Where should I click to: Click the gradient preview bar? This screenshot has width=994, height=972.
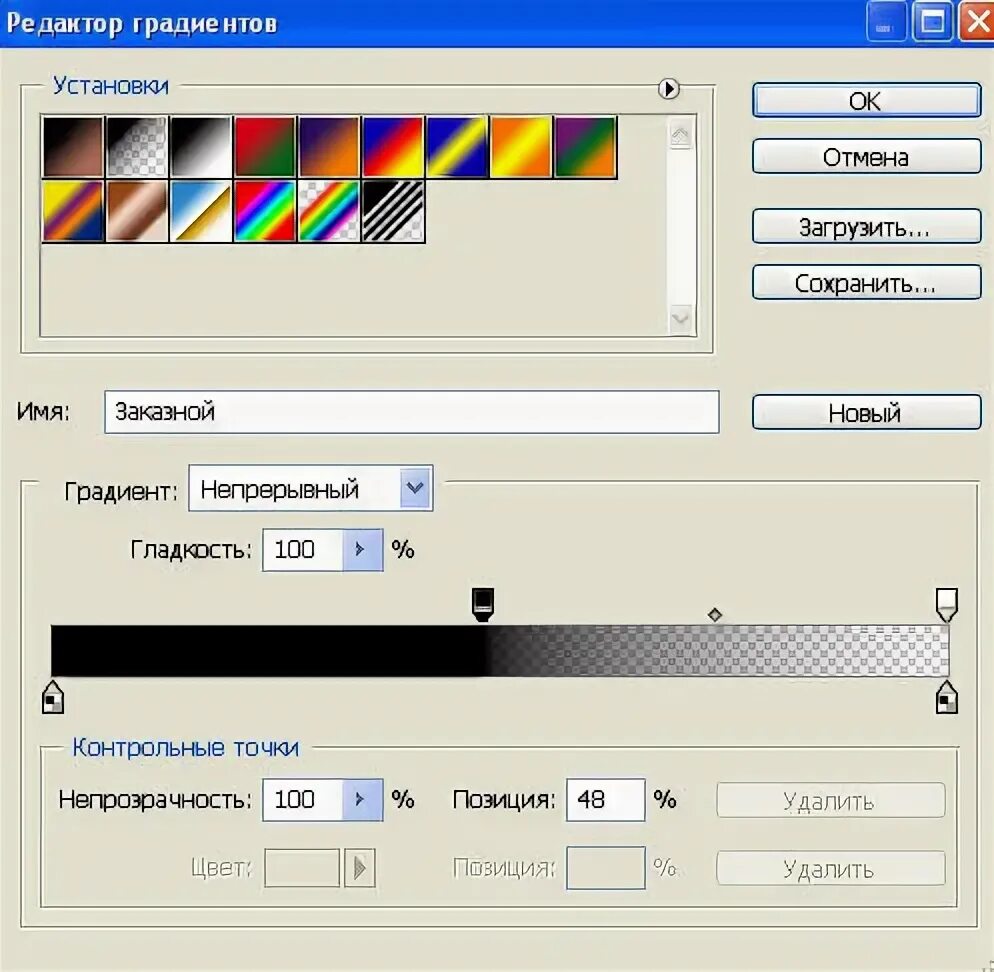coord(500,651)
